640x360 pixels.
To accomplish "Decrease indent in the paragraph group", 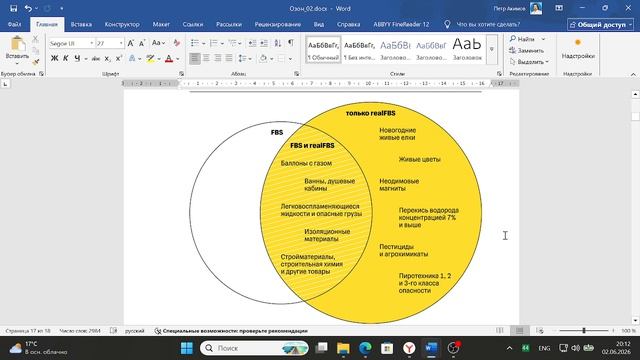I will click(253, 43).
